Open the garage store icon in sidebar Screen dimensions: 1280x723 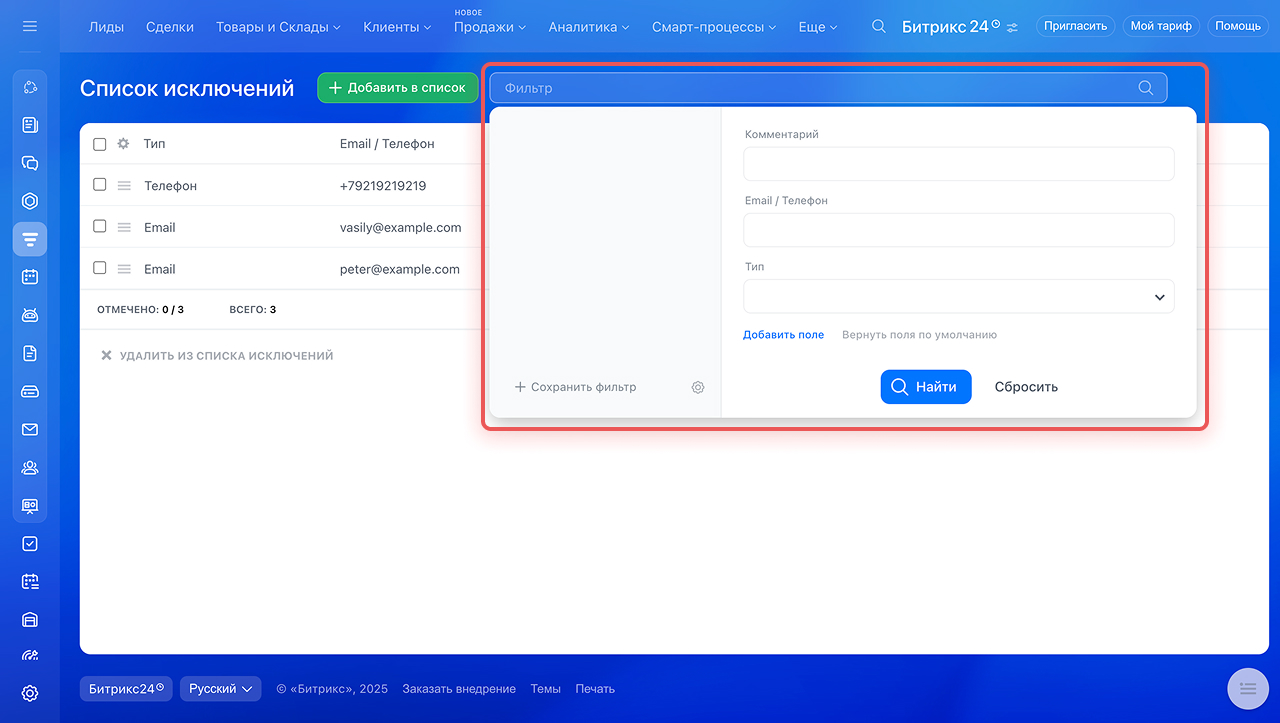click(30, 619)
